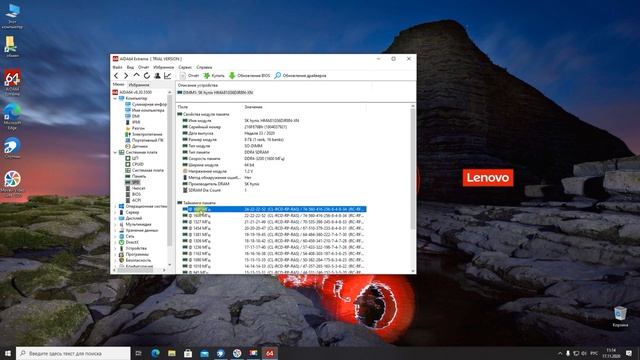This screenshot has height=360, width=640.
Task: Open the graph chart toolbar icon
Action: coord(167,76)
